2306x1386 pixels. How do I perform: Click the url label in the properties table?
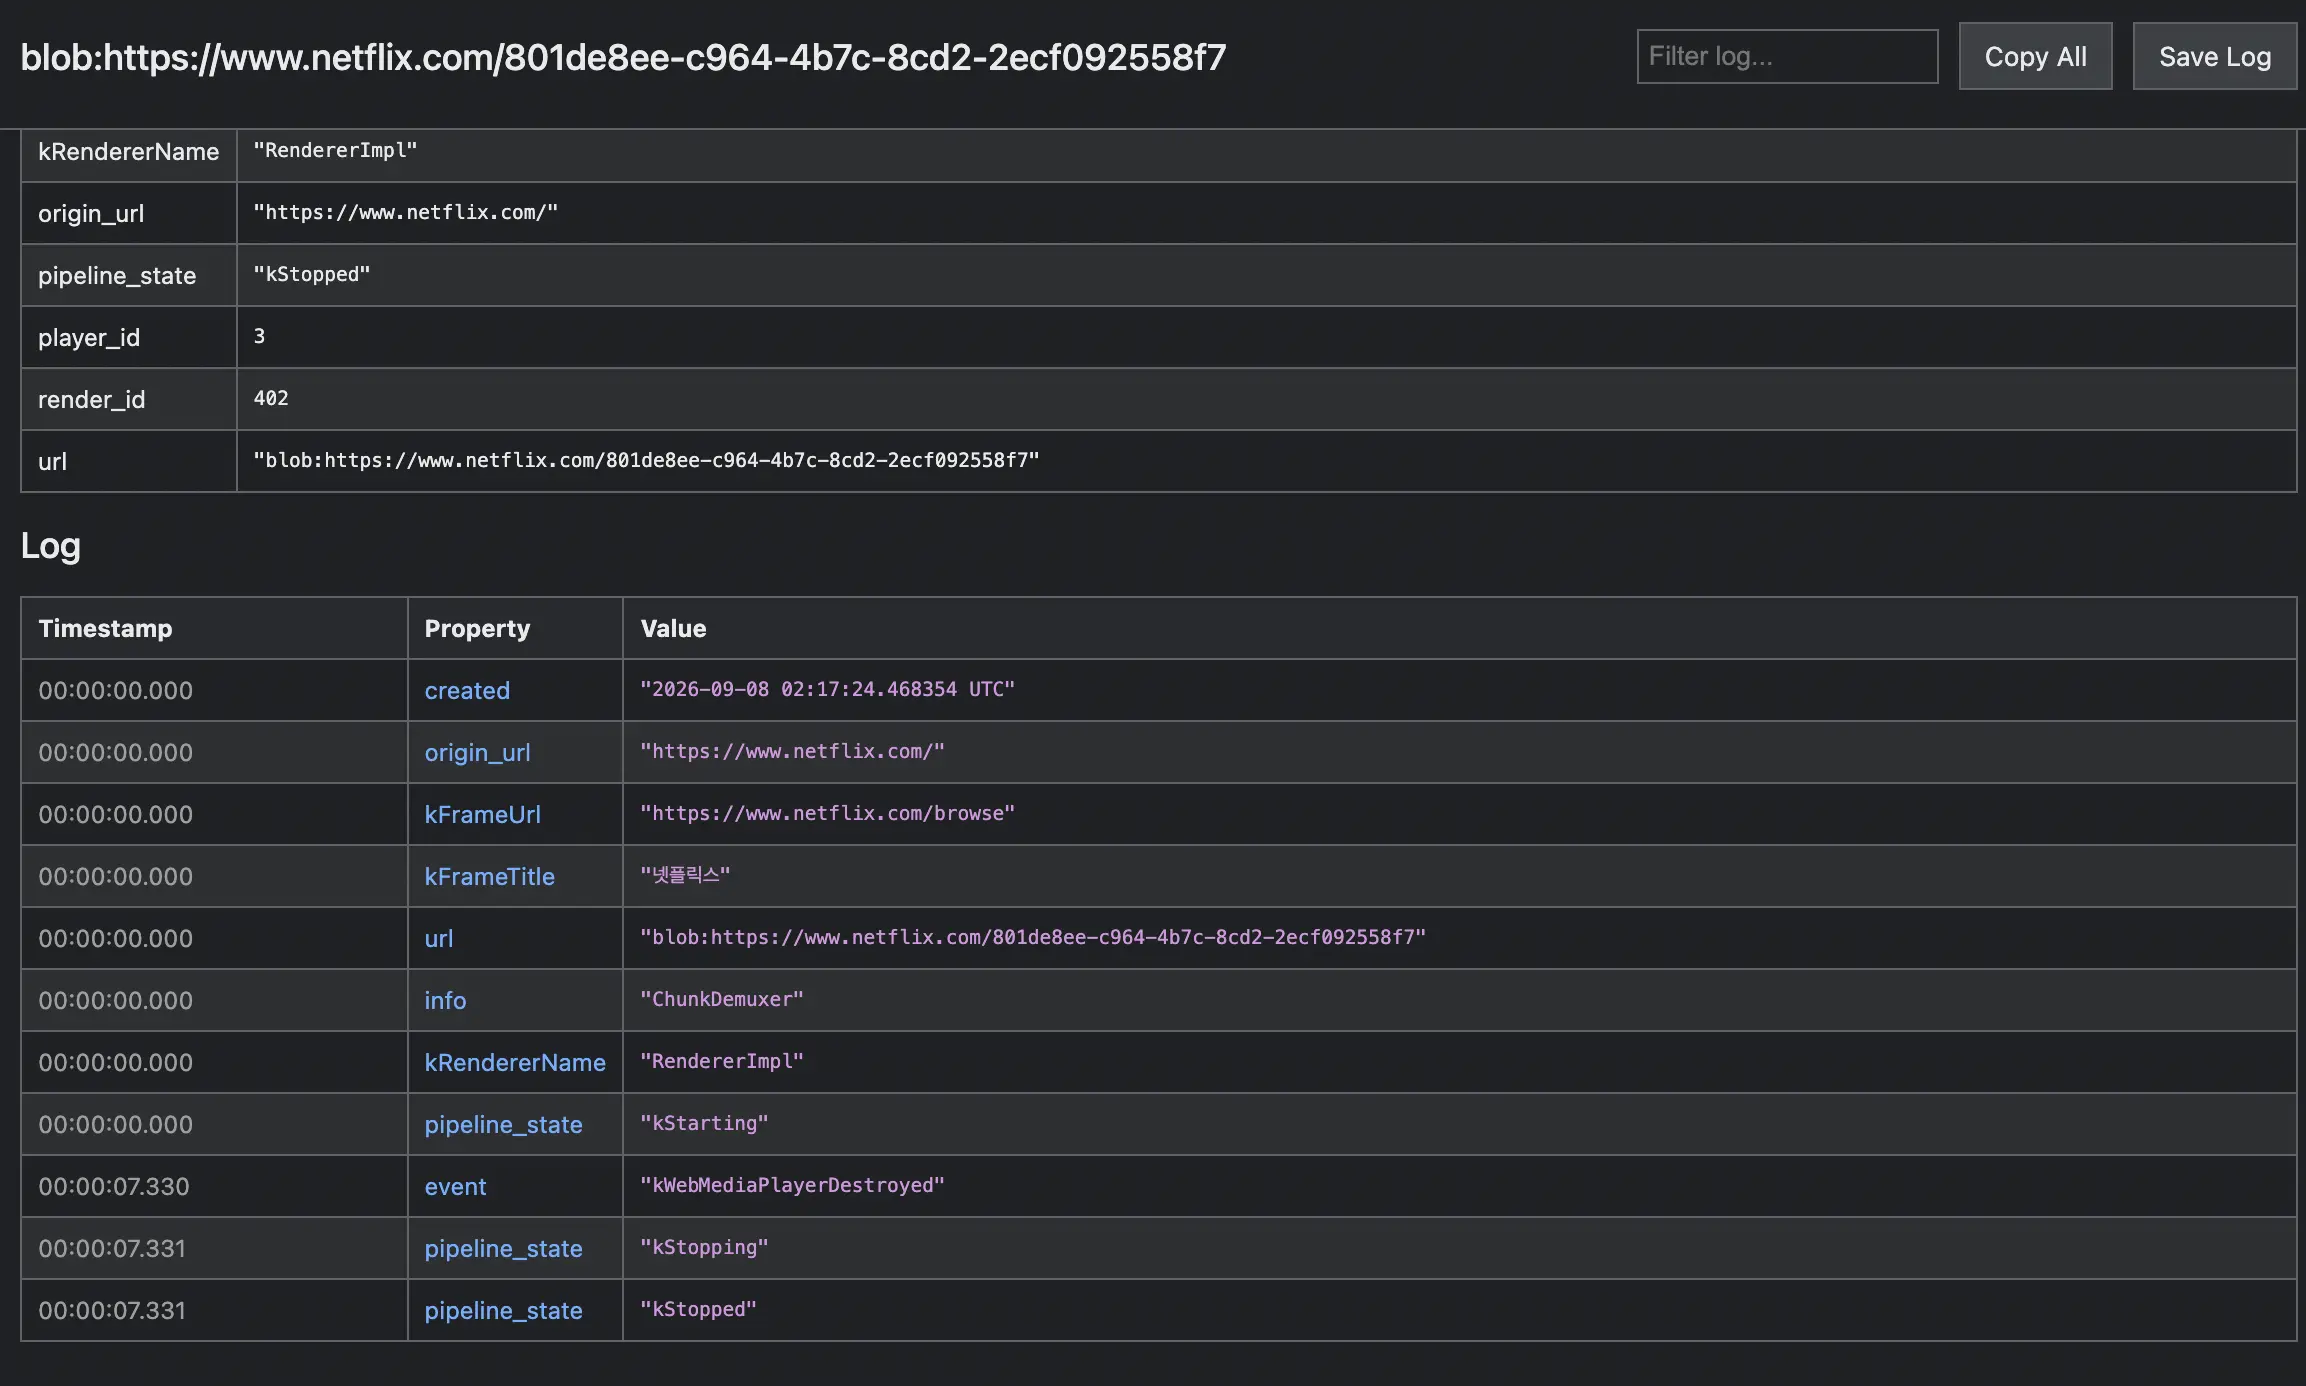tap(52, 461)
